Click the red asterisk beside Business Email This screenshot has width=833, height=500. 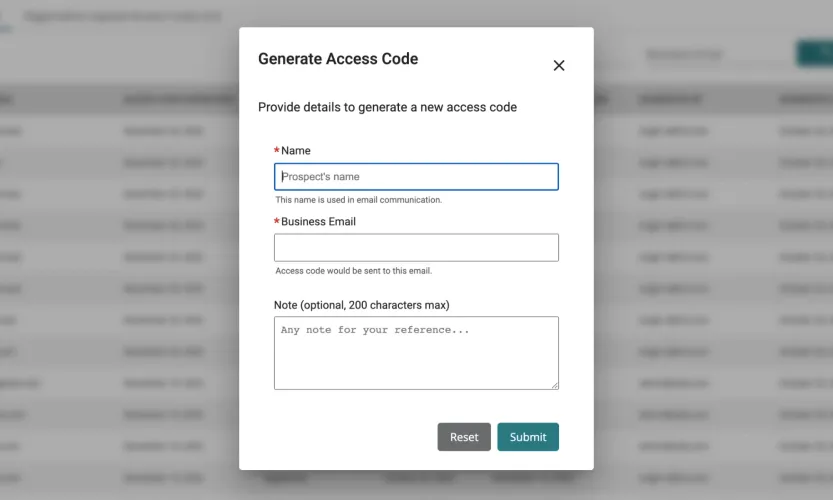[x=277, y=222]
